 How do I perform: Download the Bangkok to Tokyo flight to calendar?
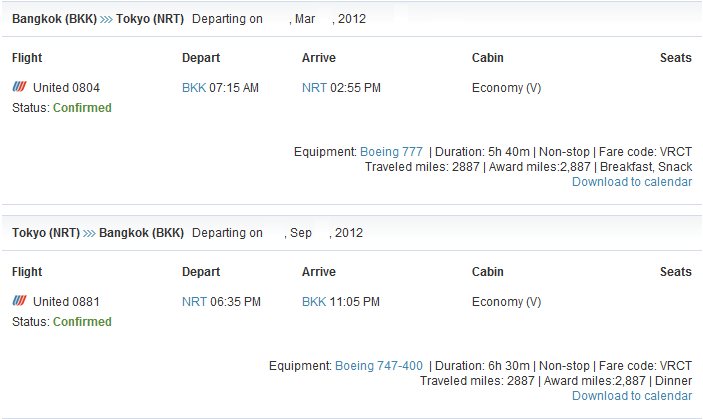tap(632, 182)
